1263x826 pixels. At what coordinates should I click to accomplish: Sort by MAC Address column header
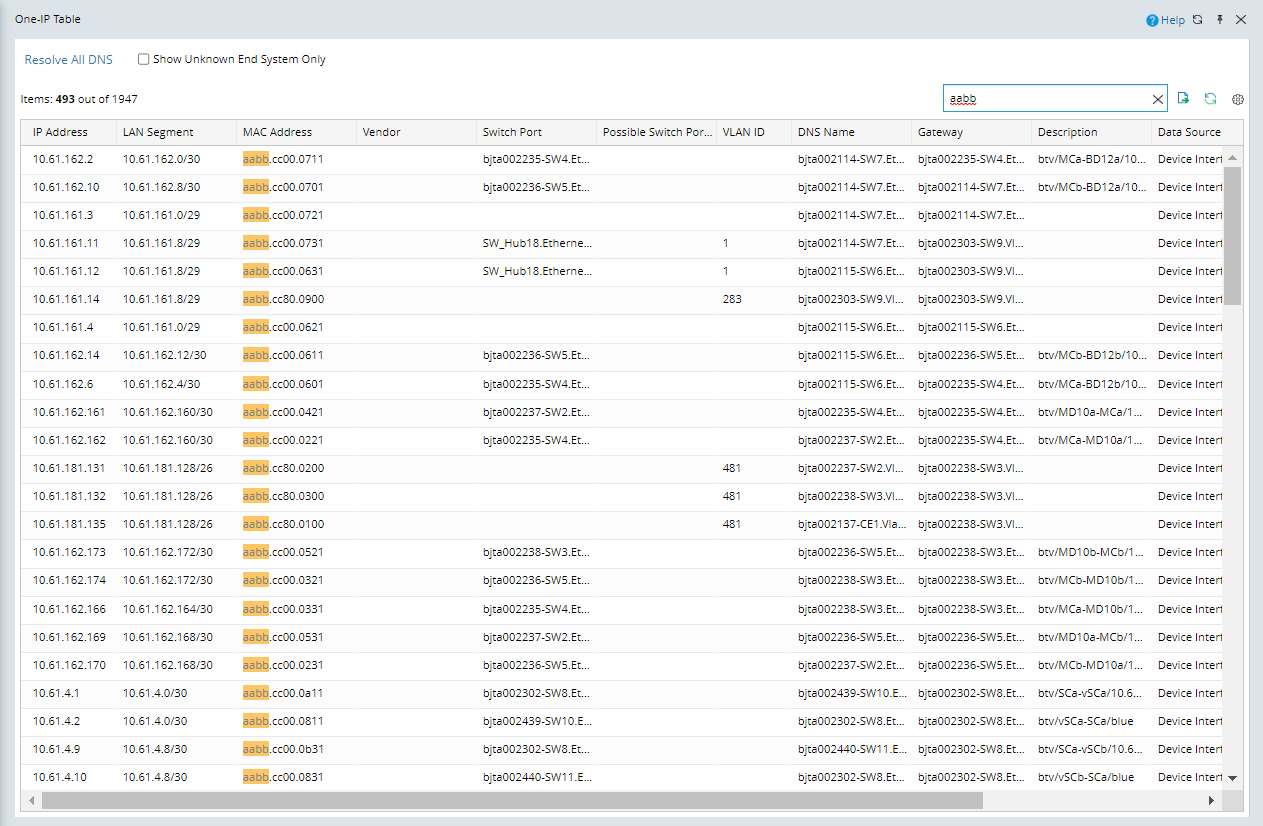[277, 132]
